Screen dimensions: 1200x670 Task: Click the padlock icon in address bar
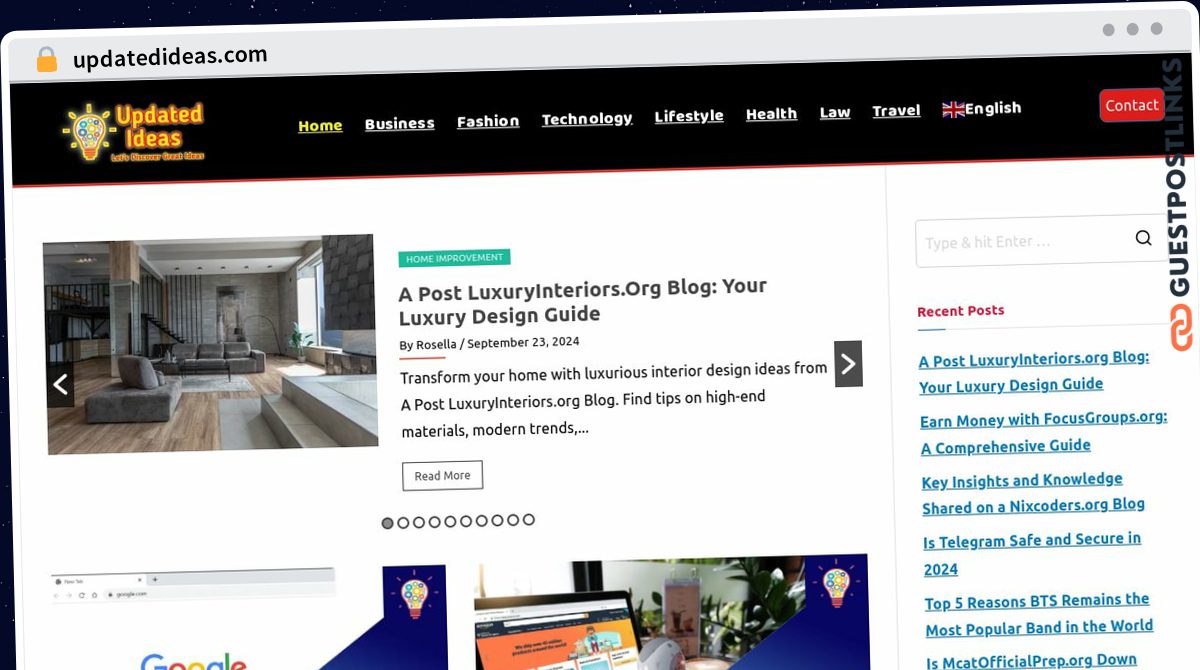(x=46, y=59)
